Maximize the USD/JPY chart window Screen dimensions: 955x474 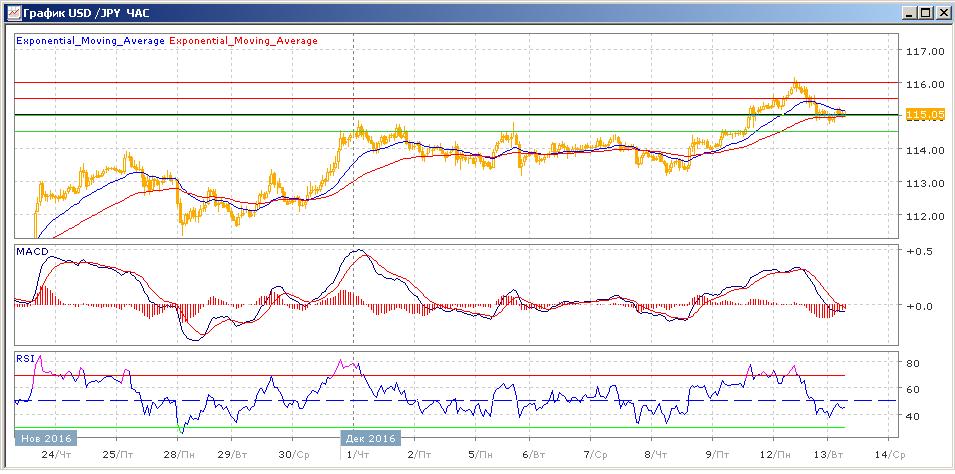pos(925,12)
